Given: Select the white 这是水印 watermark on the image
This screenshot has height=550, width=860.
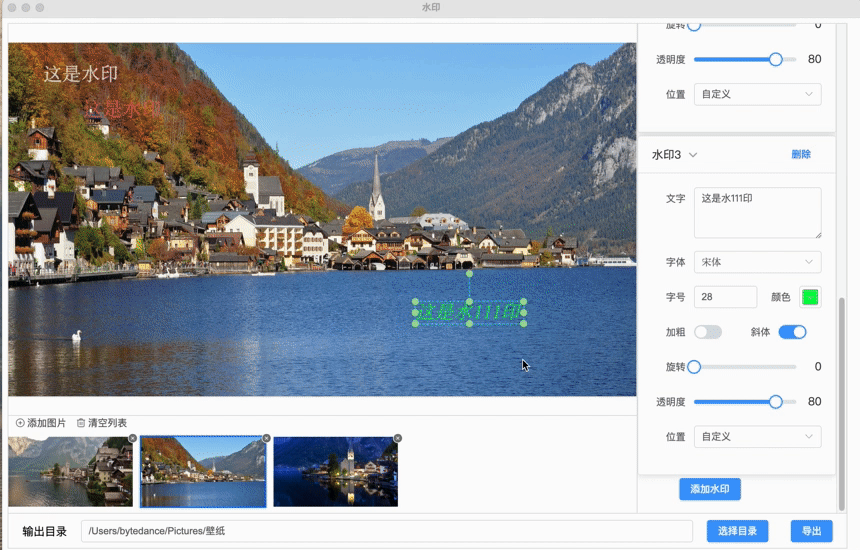Looking at the screenshot, I should (81, 74).
